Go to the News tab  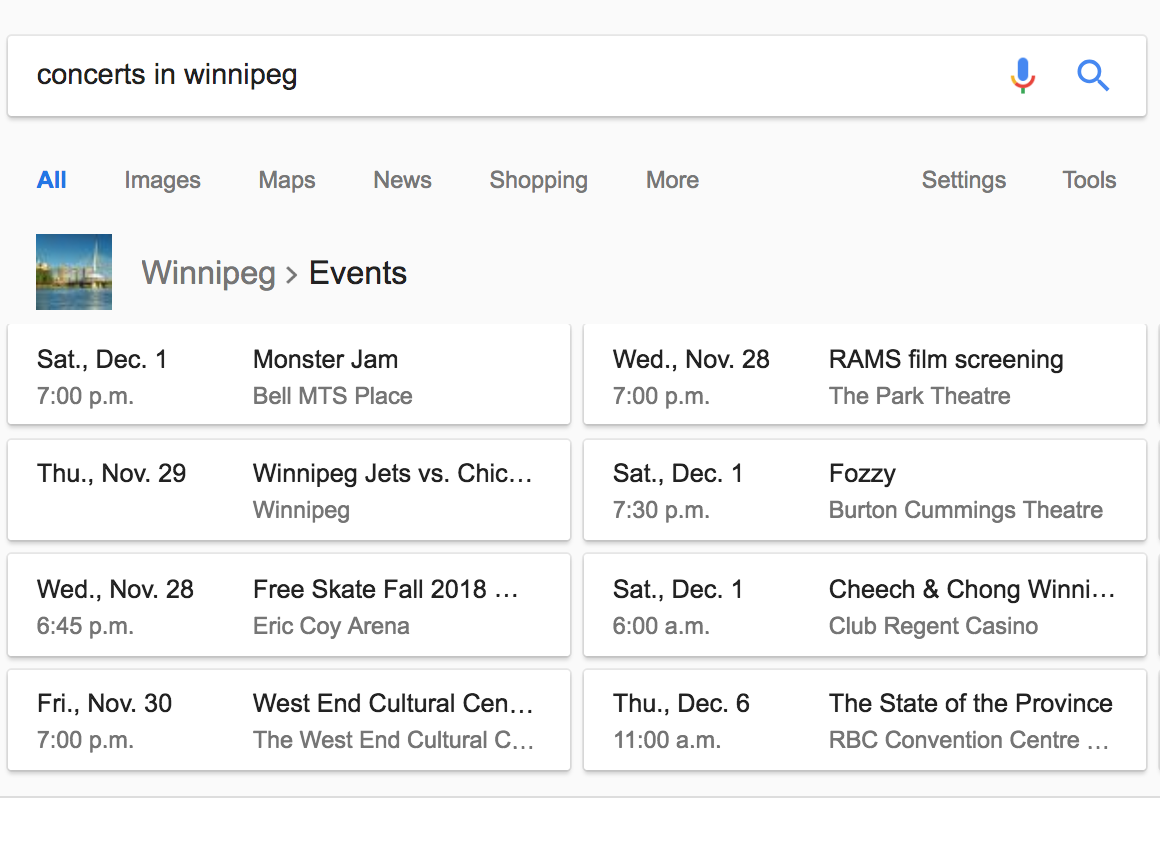tap(402, 180)
